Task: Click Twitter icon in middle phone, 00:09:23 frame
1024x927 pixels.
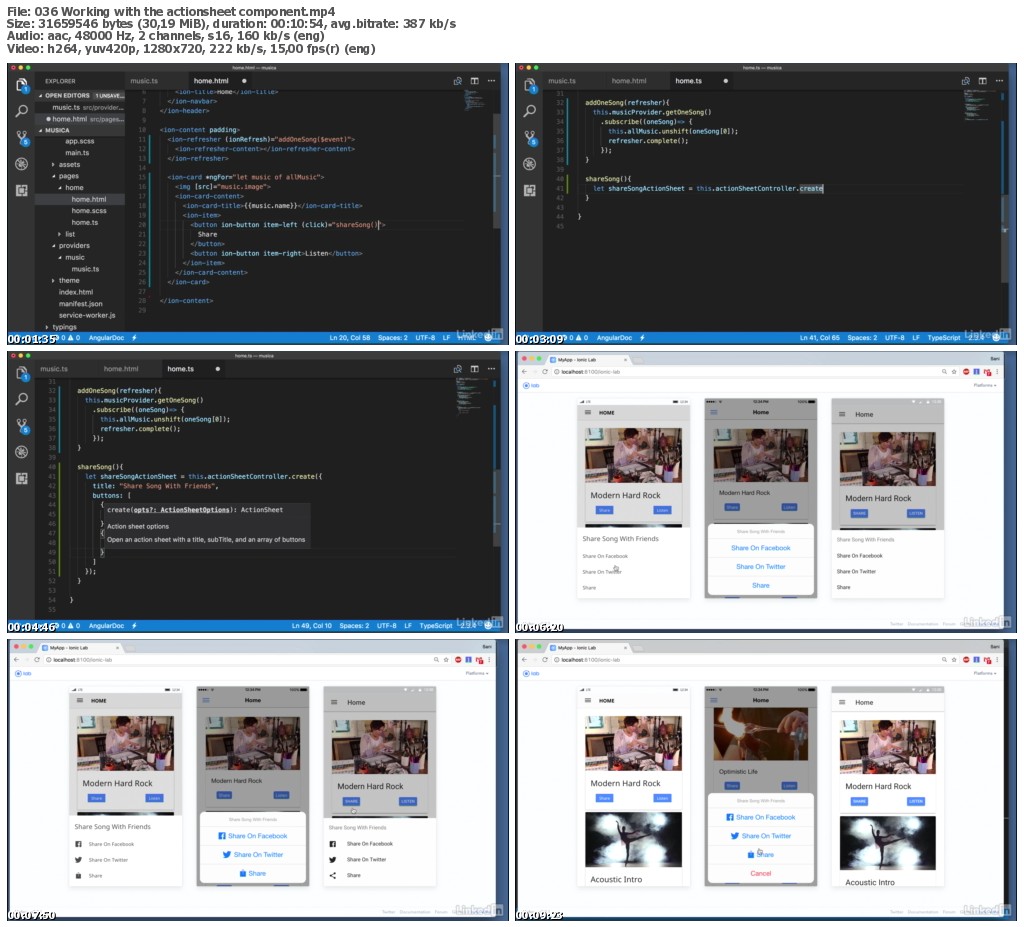Action: [x=735, y=836]
